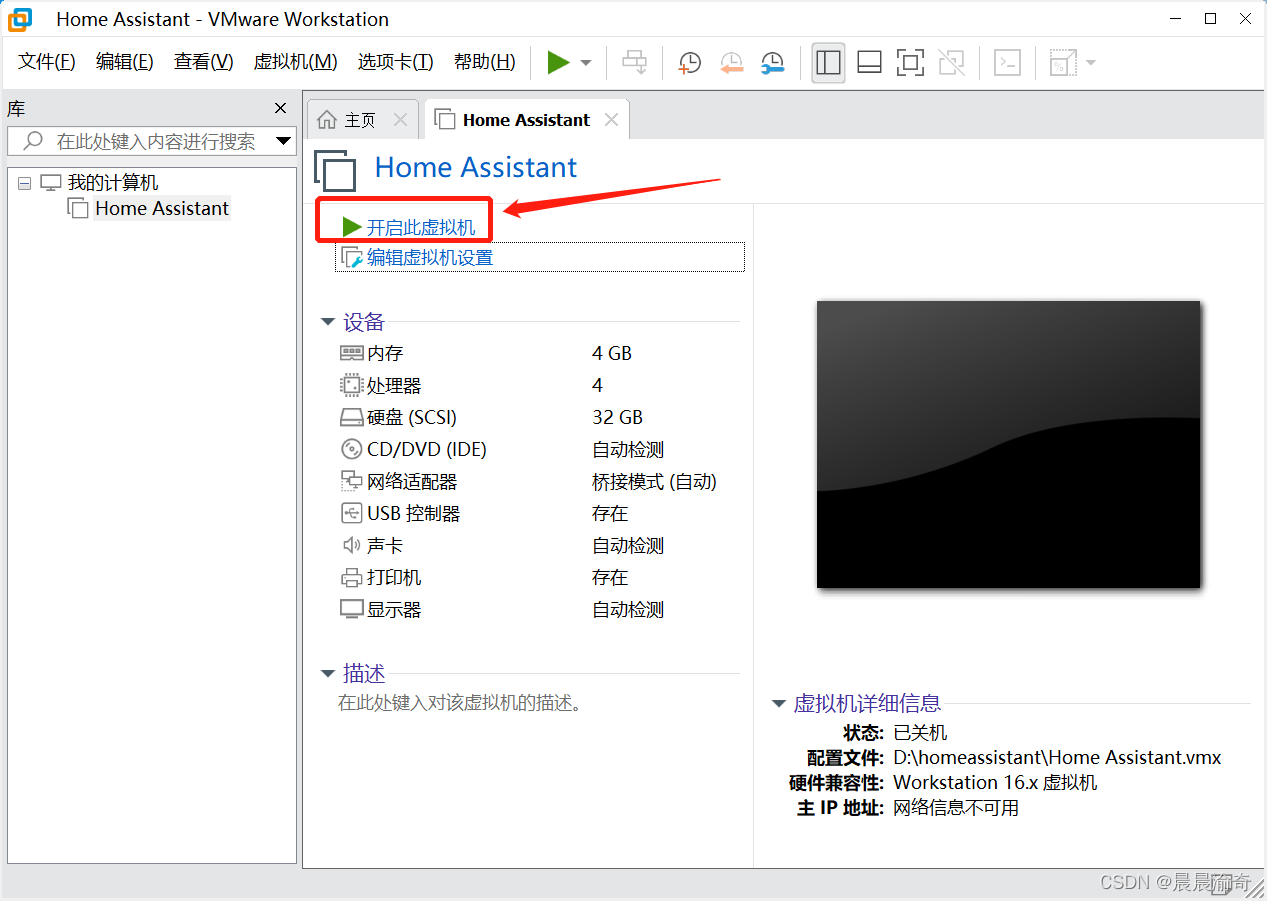Image resolution: width=1267 pixels, height=901 pixels.
Task: Click the 网络信息不可用 IP address value
Action: pos(956,808)
